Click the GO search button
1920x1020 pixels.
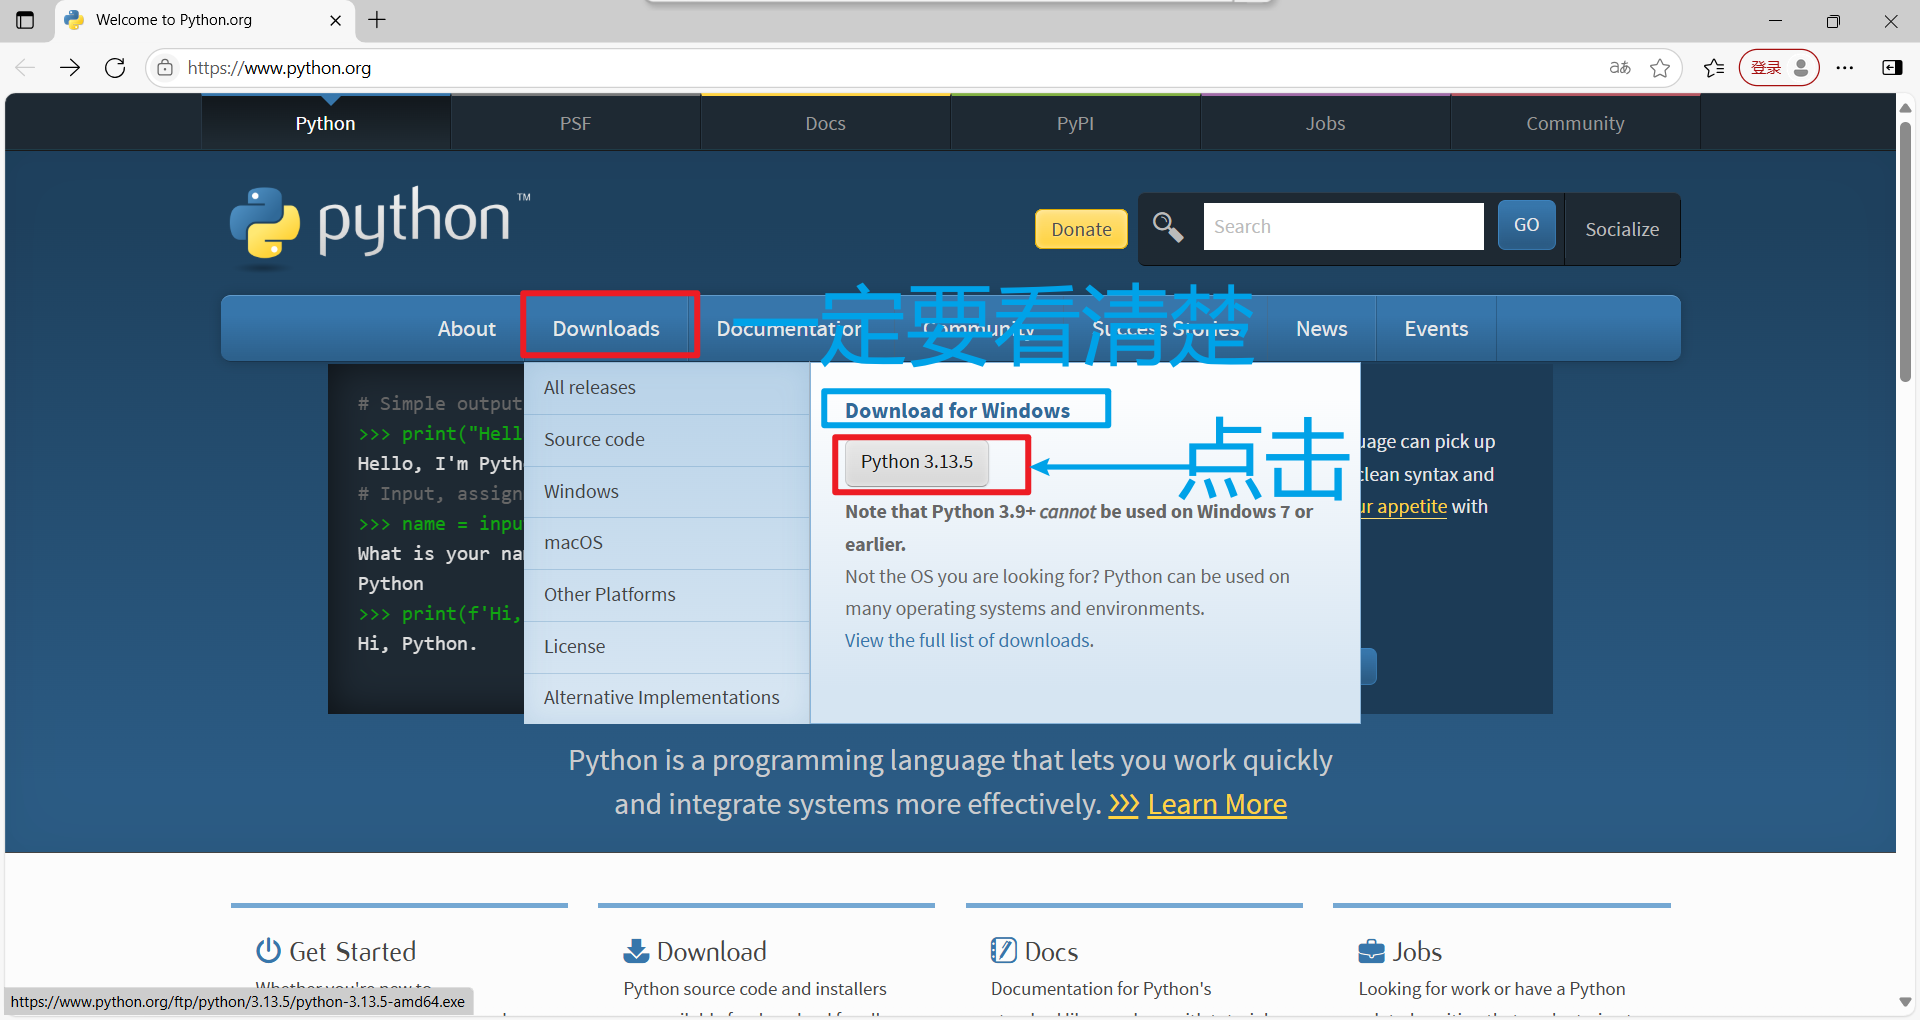pyautogui.click(x=1526, y=225)
